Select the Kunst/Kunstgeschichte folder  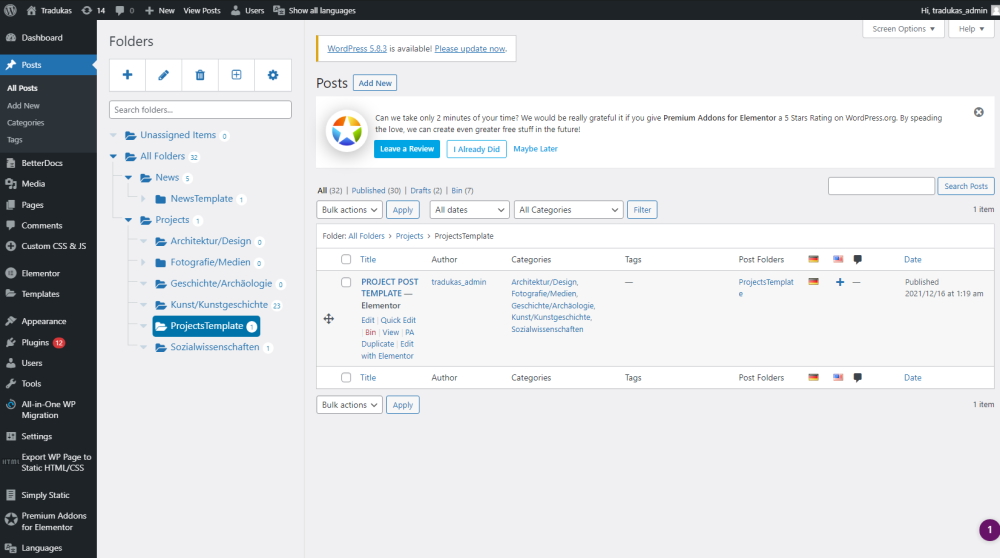[219, 305]
